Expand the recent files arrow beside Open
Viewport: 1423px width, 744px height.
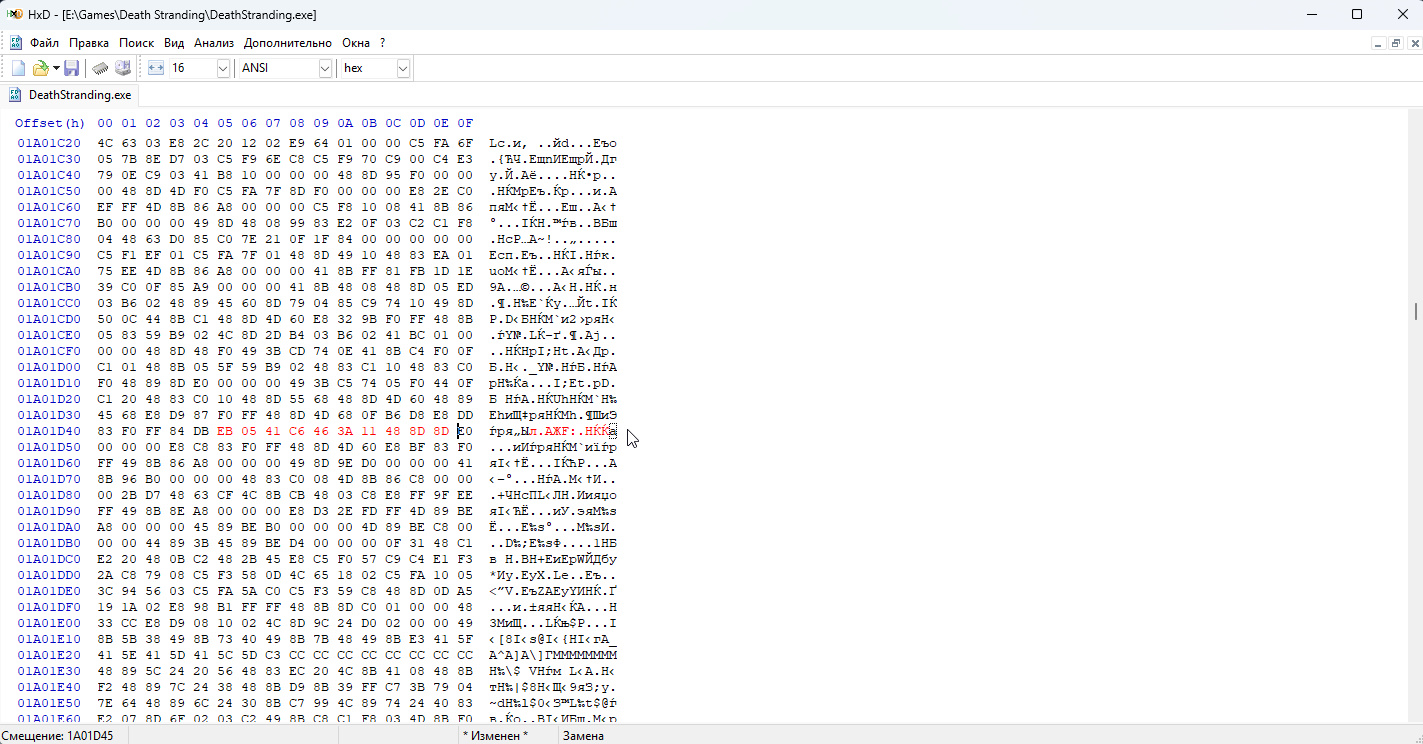[56, 68]
